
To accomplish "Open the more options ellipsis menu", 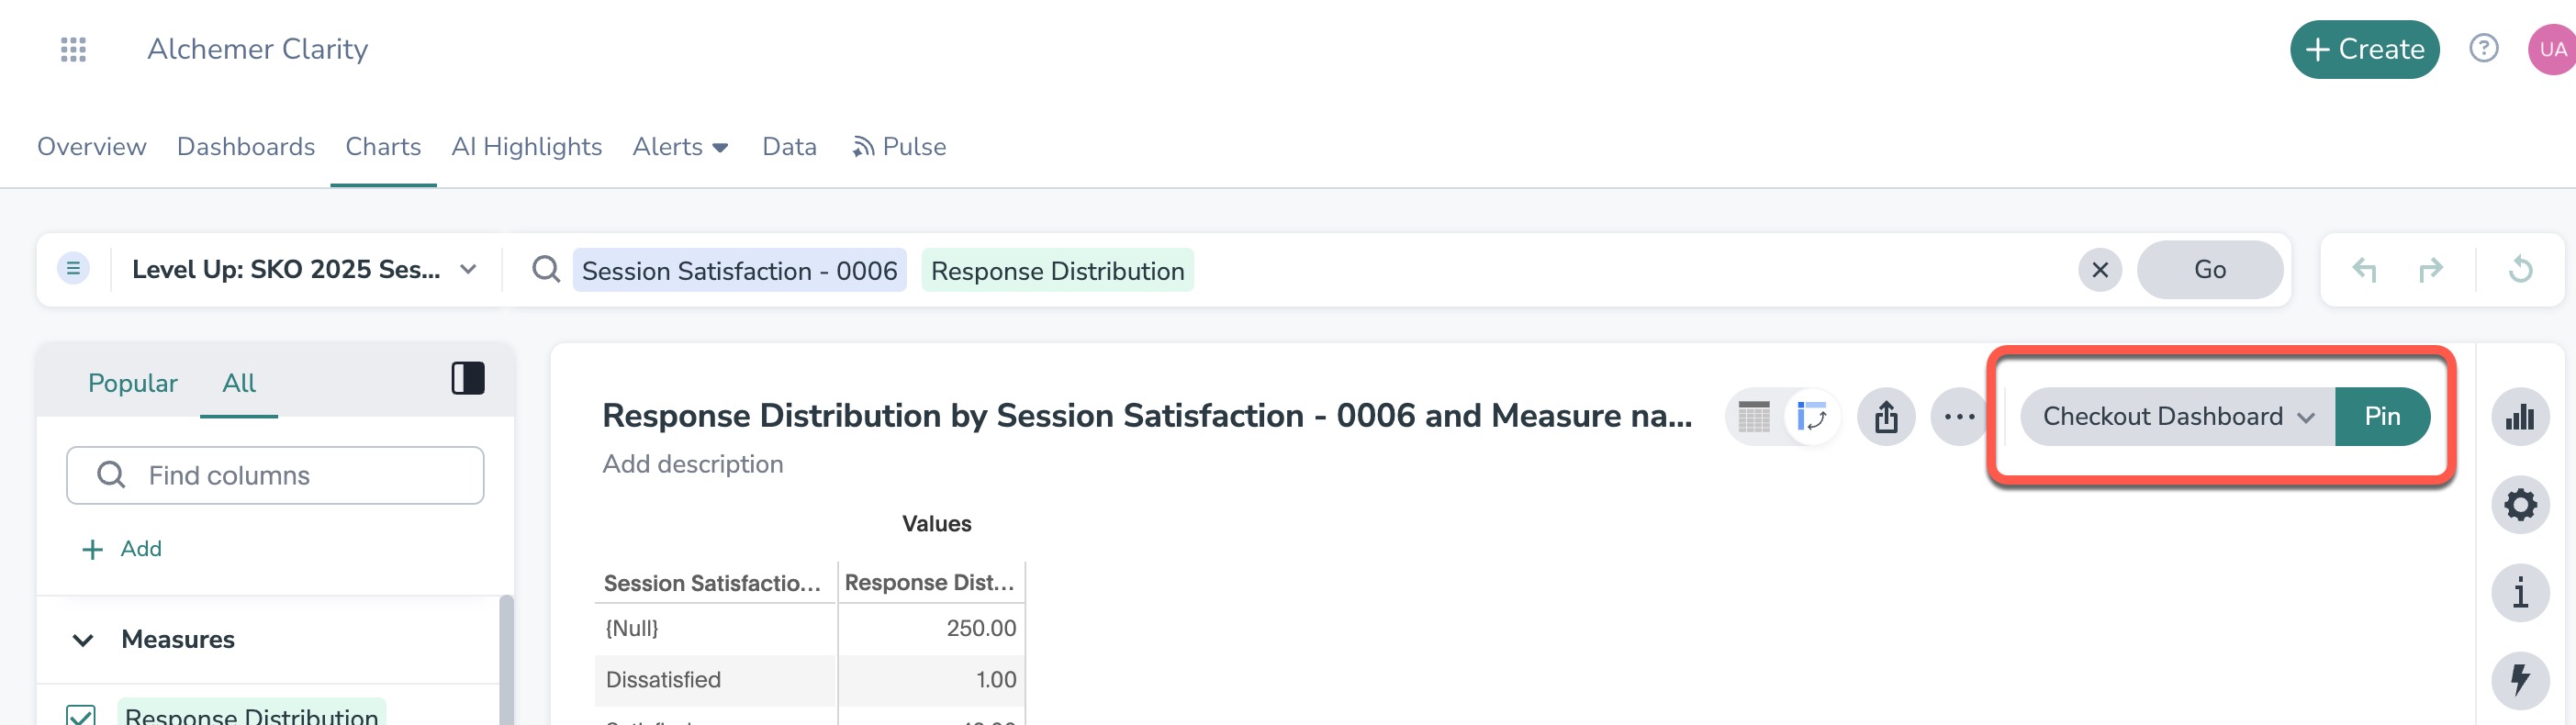I will (1958, 416).
